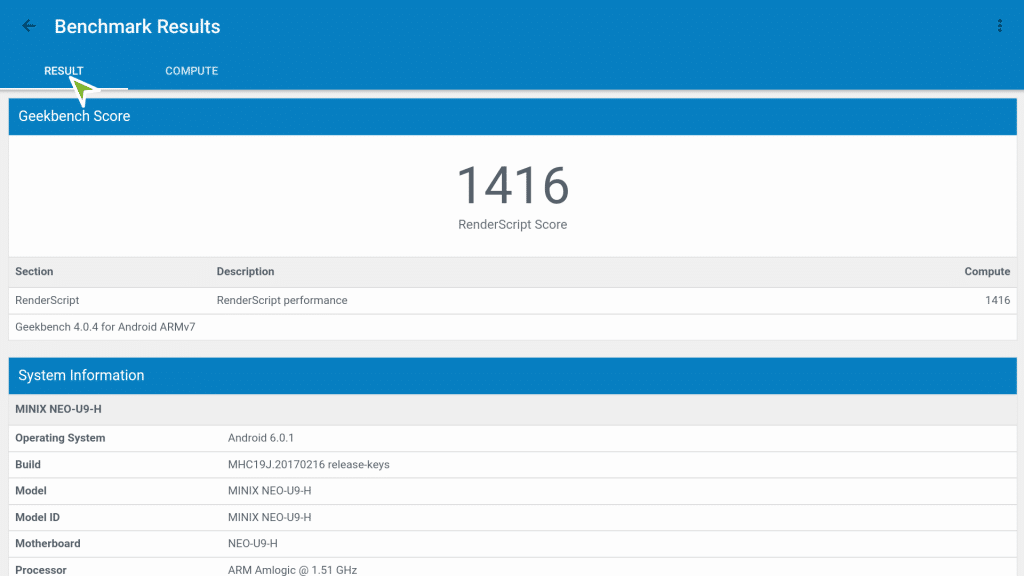Click the Geekbench Score section header
The height and width of the screenshot is (576, 1024).
[74, 116]
